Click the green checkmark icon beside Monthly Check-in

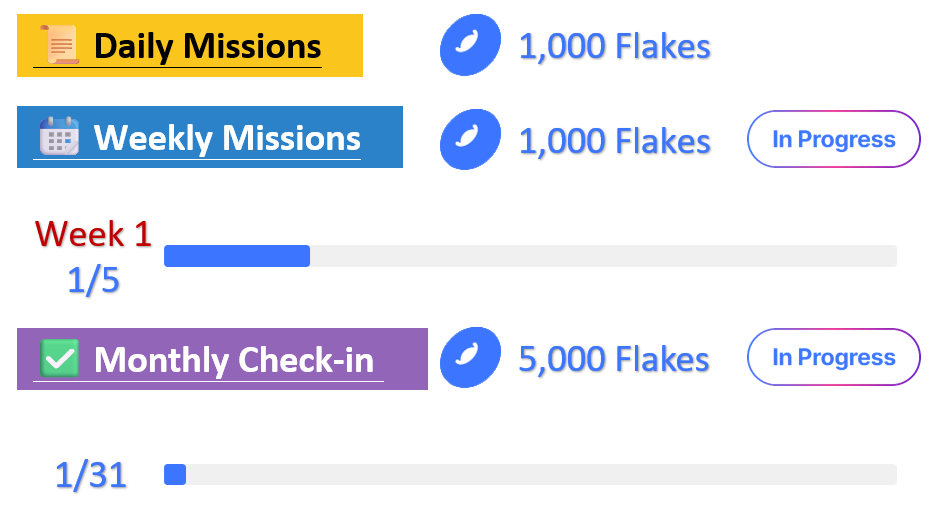click(x=59, y=358)
